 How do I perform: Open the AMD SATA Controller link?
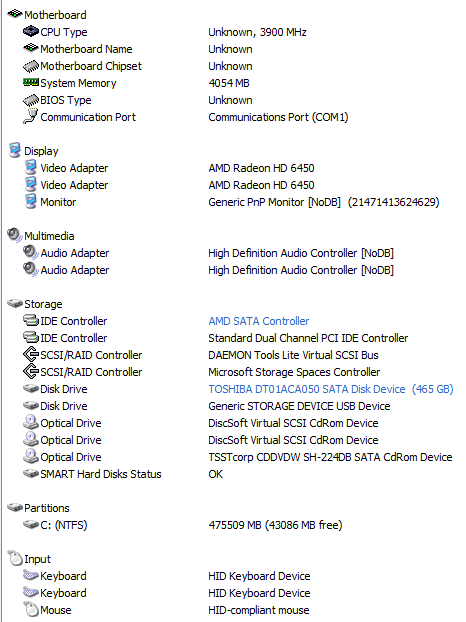point(259,321)
